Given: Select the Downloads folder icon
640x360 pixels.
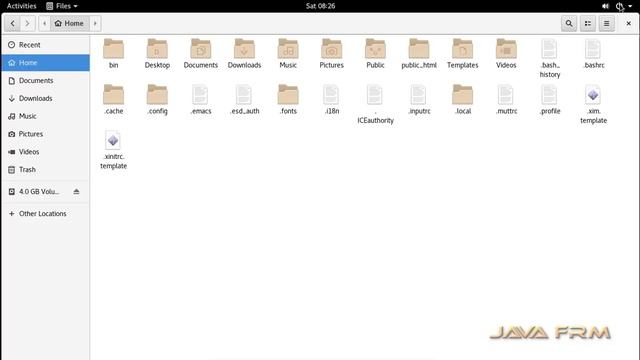Looking at the screenshot, I should pyautogui.click(x=244, y=49).
